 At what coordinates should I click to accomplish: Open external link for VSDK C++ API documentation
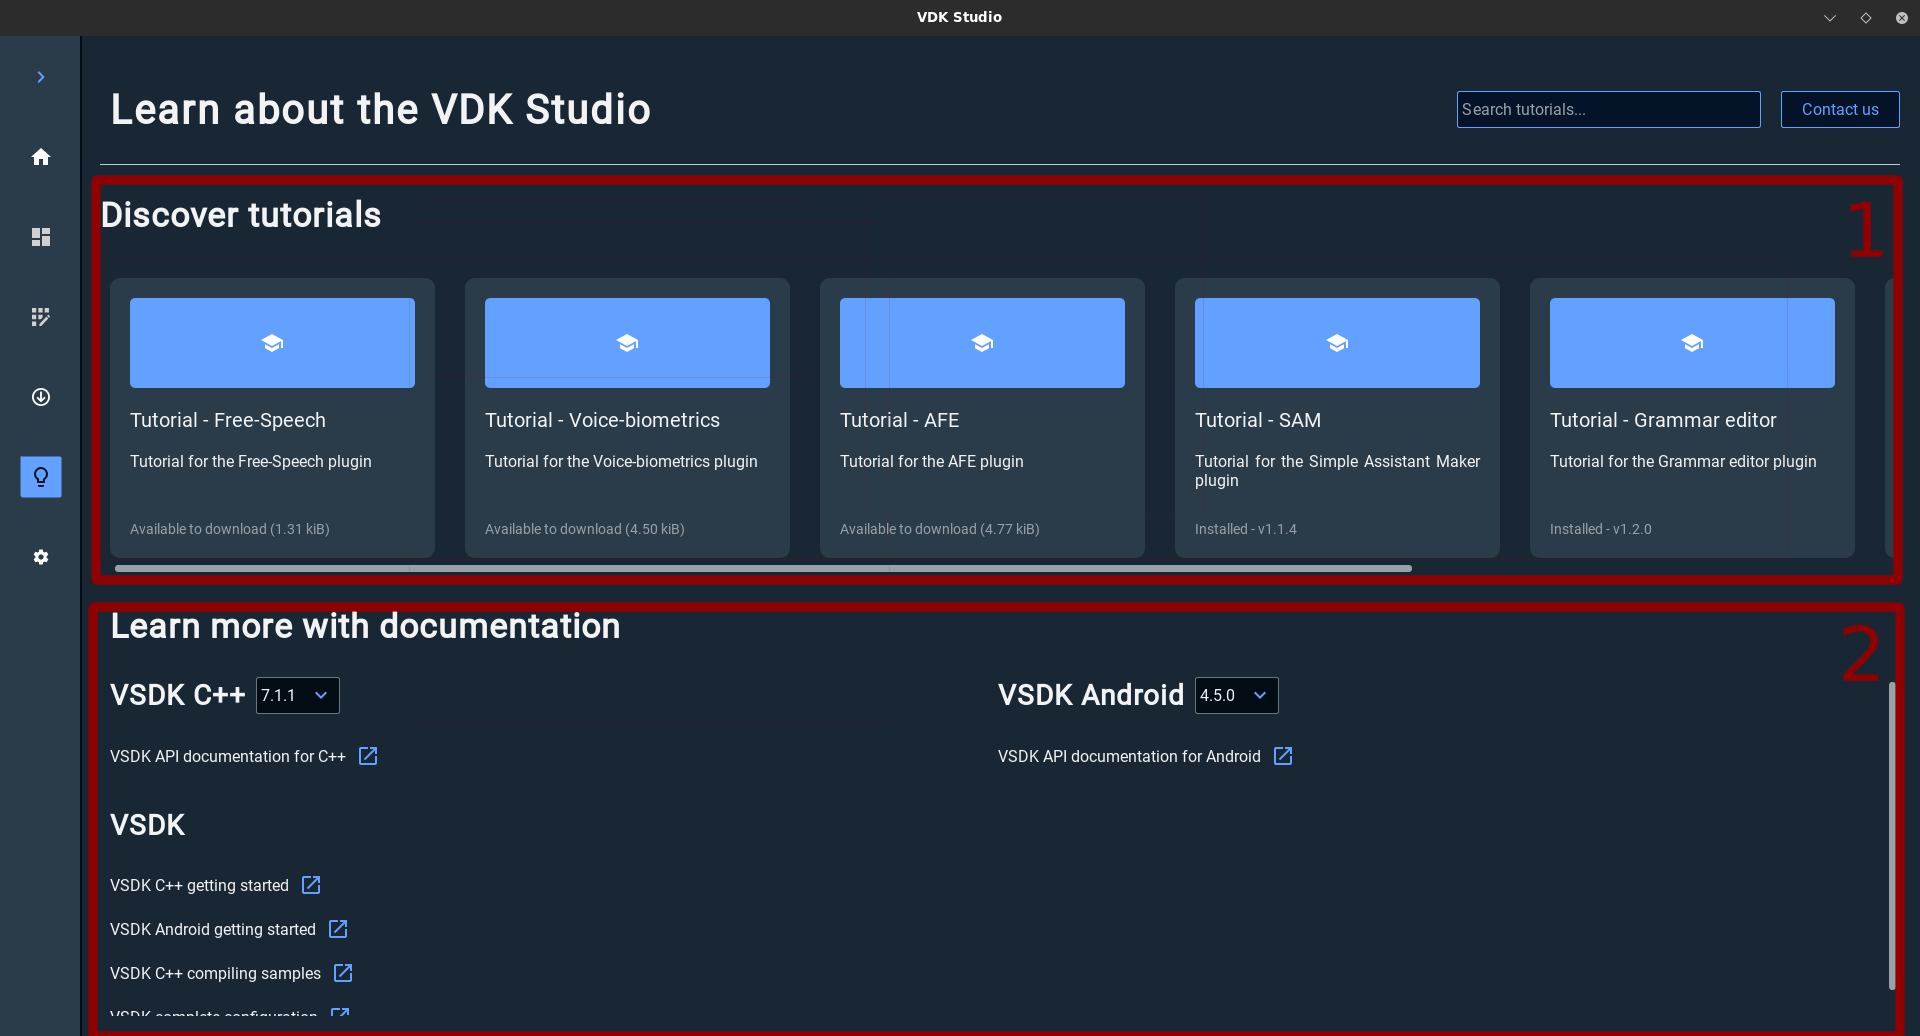[x=368, y=756]
